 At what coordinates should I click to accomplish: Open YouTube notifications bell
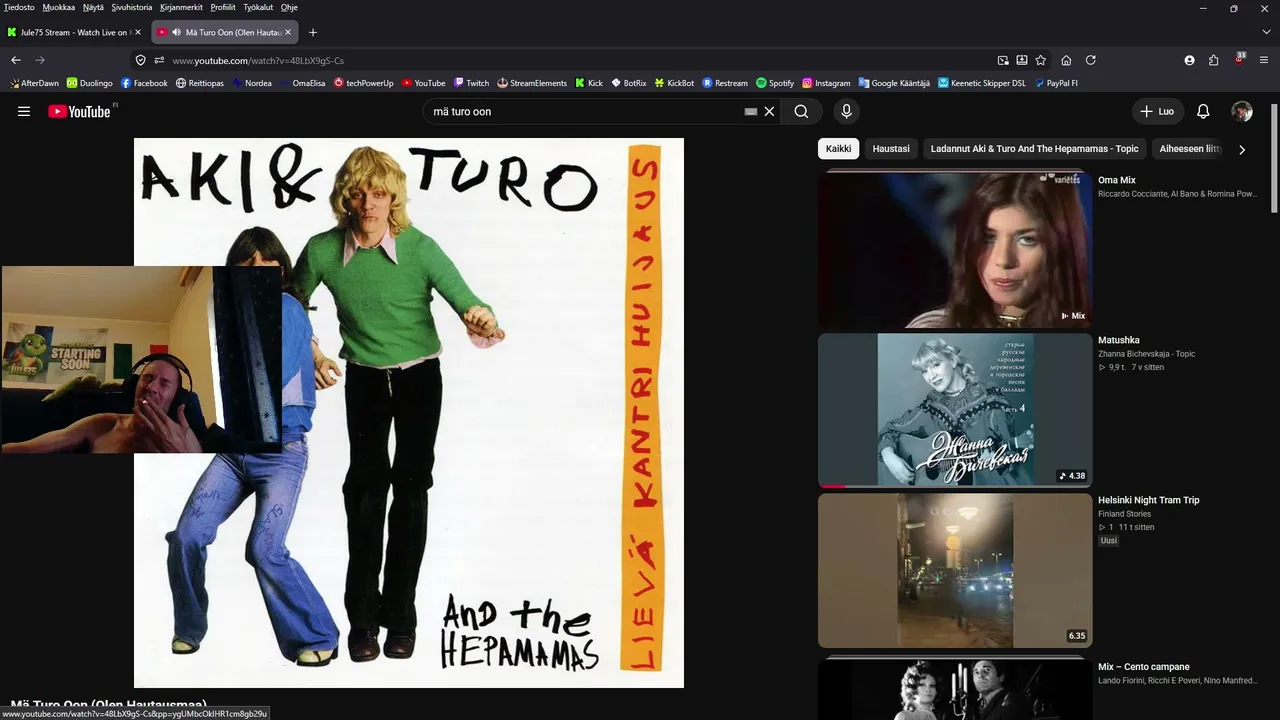[1204, 112]
